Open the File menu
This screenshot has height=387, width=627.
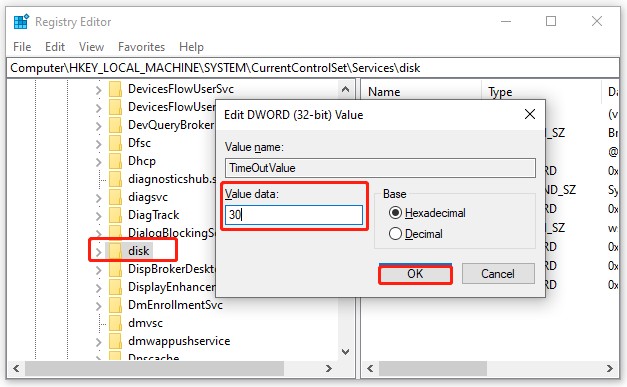(x=22, y=47)
